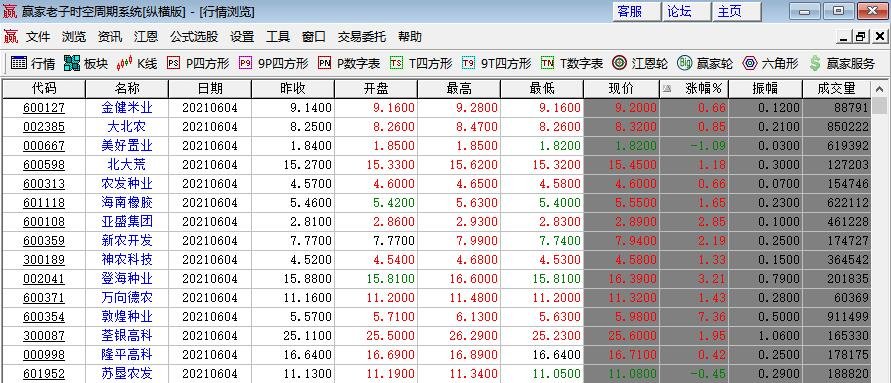The image size is (891, 383).
Task: Open stock code 002385
Action: click(44, 127)
